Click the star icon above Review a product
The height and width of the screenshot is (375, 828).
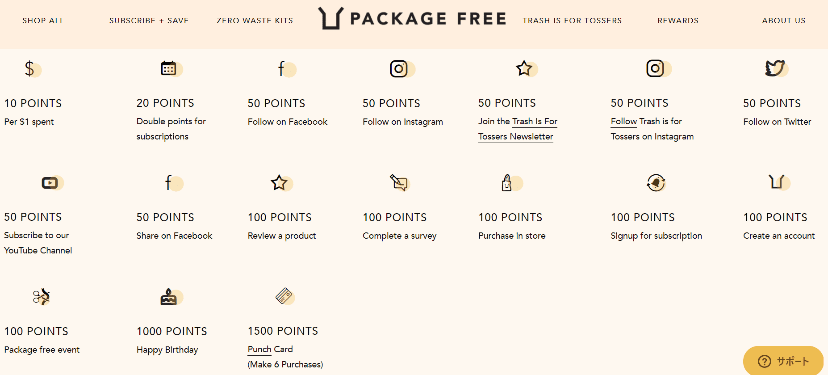[x=279, y=183]
